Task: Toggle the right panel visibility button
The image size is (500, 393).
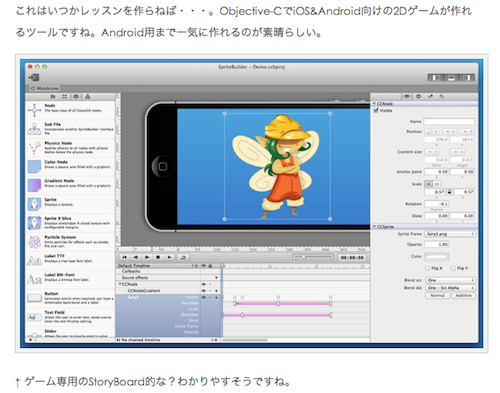Action: 466,78
